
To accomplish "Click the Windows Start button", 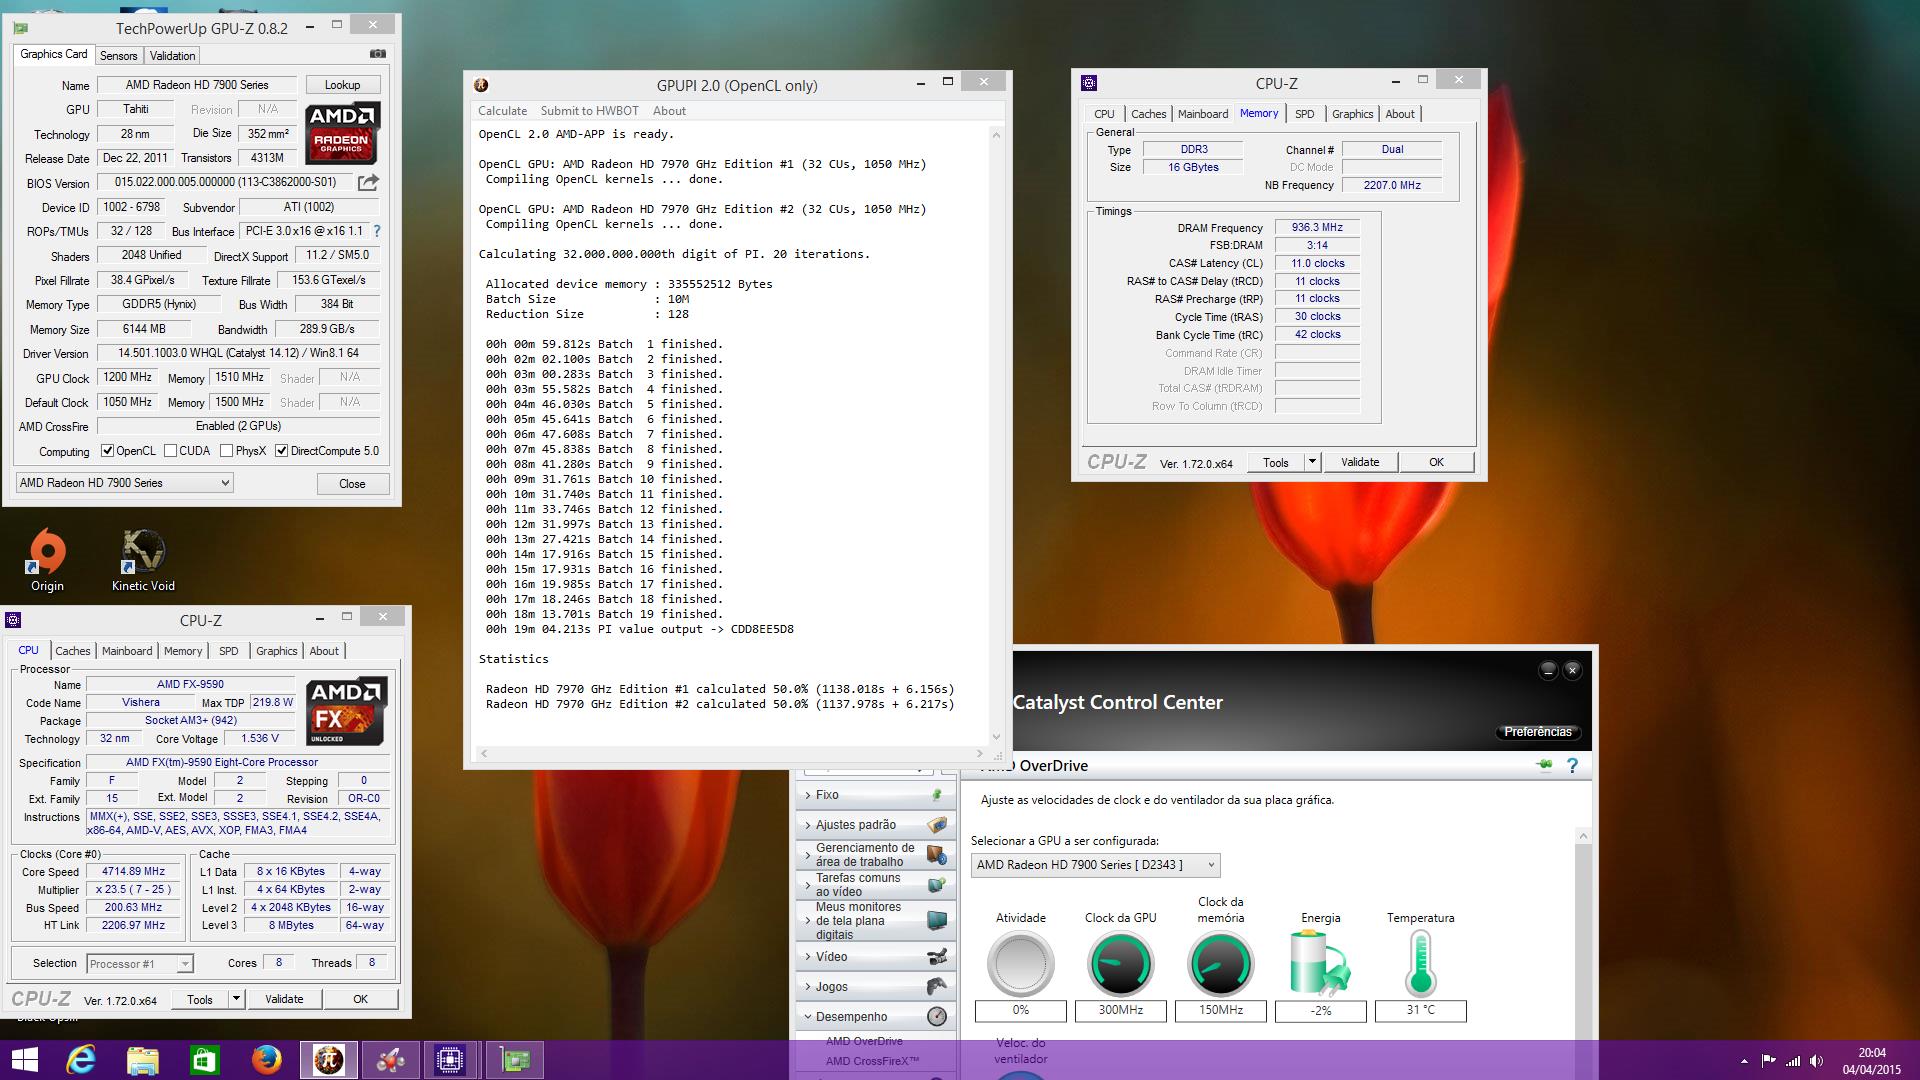I will point(24,1060).
